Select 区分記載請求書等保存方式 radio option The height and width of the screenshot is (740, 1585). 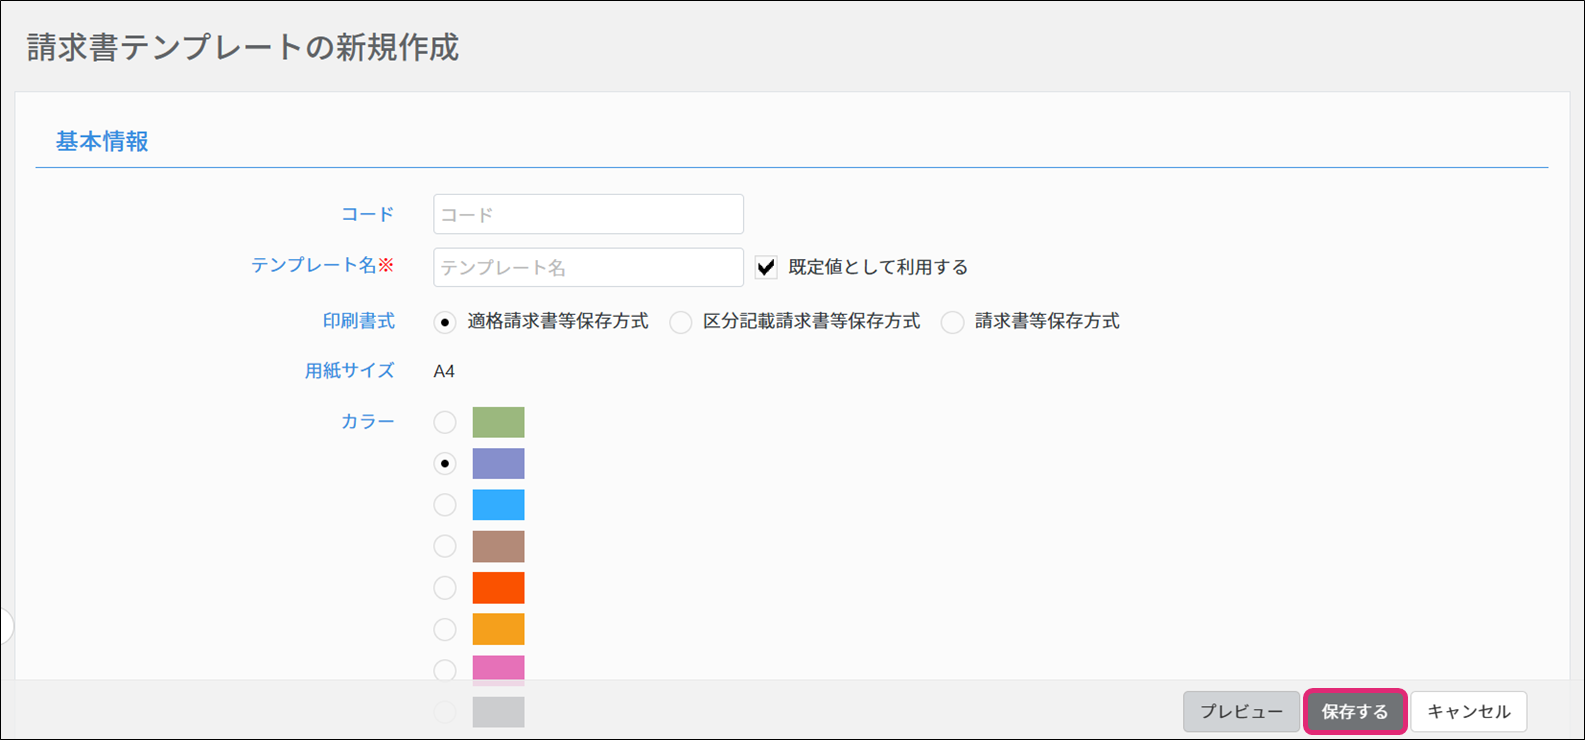681,322
